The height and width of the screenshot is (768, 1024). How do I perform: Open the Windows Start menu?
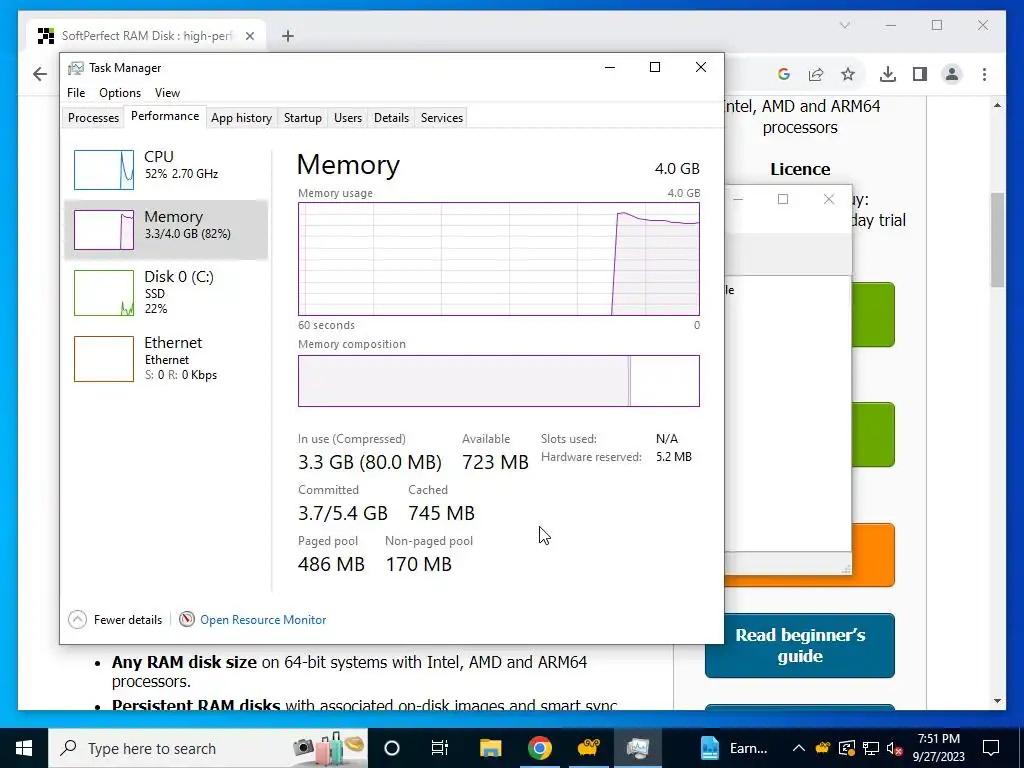[x=24, y=748]
